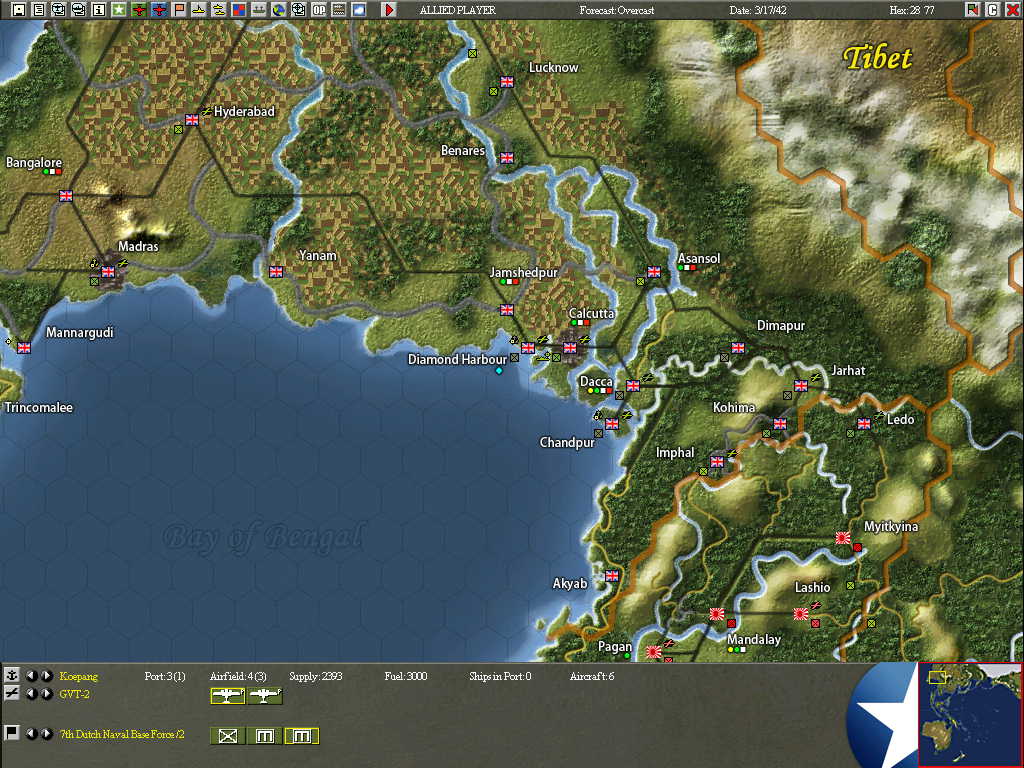Click the 'Forecast: Overcast' text
Screen dimensions: 1024x768
point(616,10)
